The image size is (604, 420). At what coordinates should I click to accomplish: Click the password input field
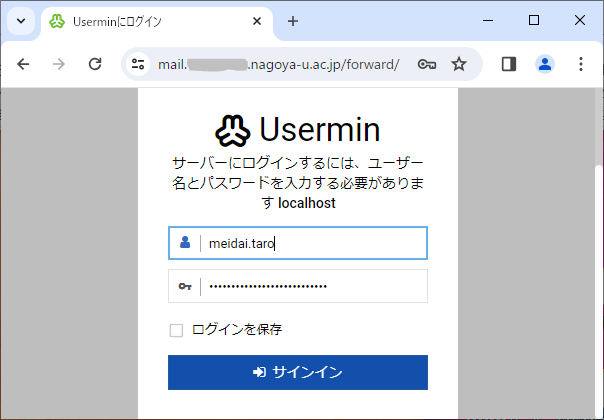click(298, 286)
